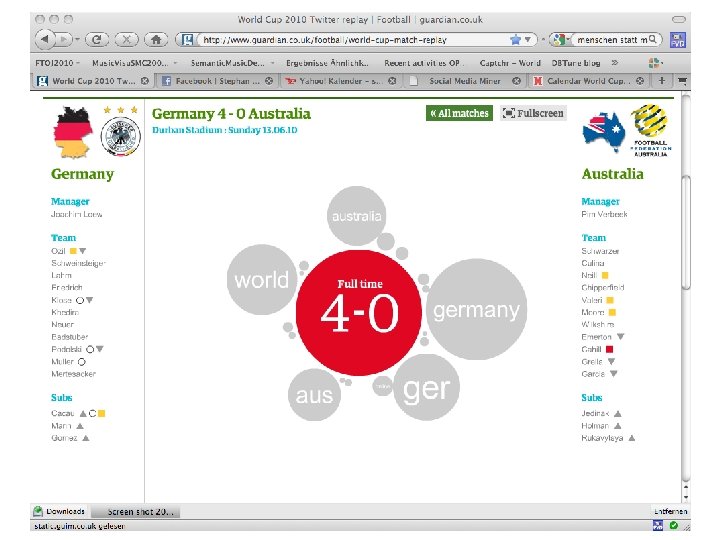This screenshot has width=720, height=540.
Task: Close the Social Media Miner tab
Action: click(516, 81)
